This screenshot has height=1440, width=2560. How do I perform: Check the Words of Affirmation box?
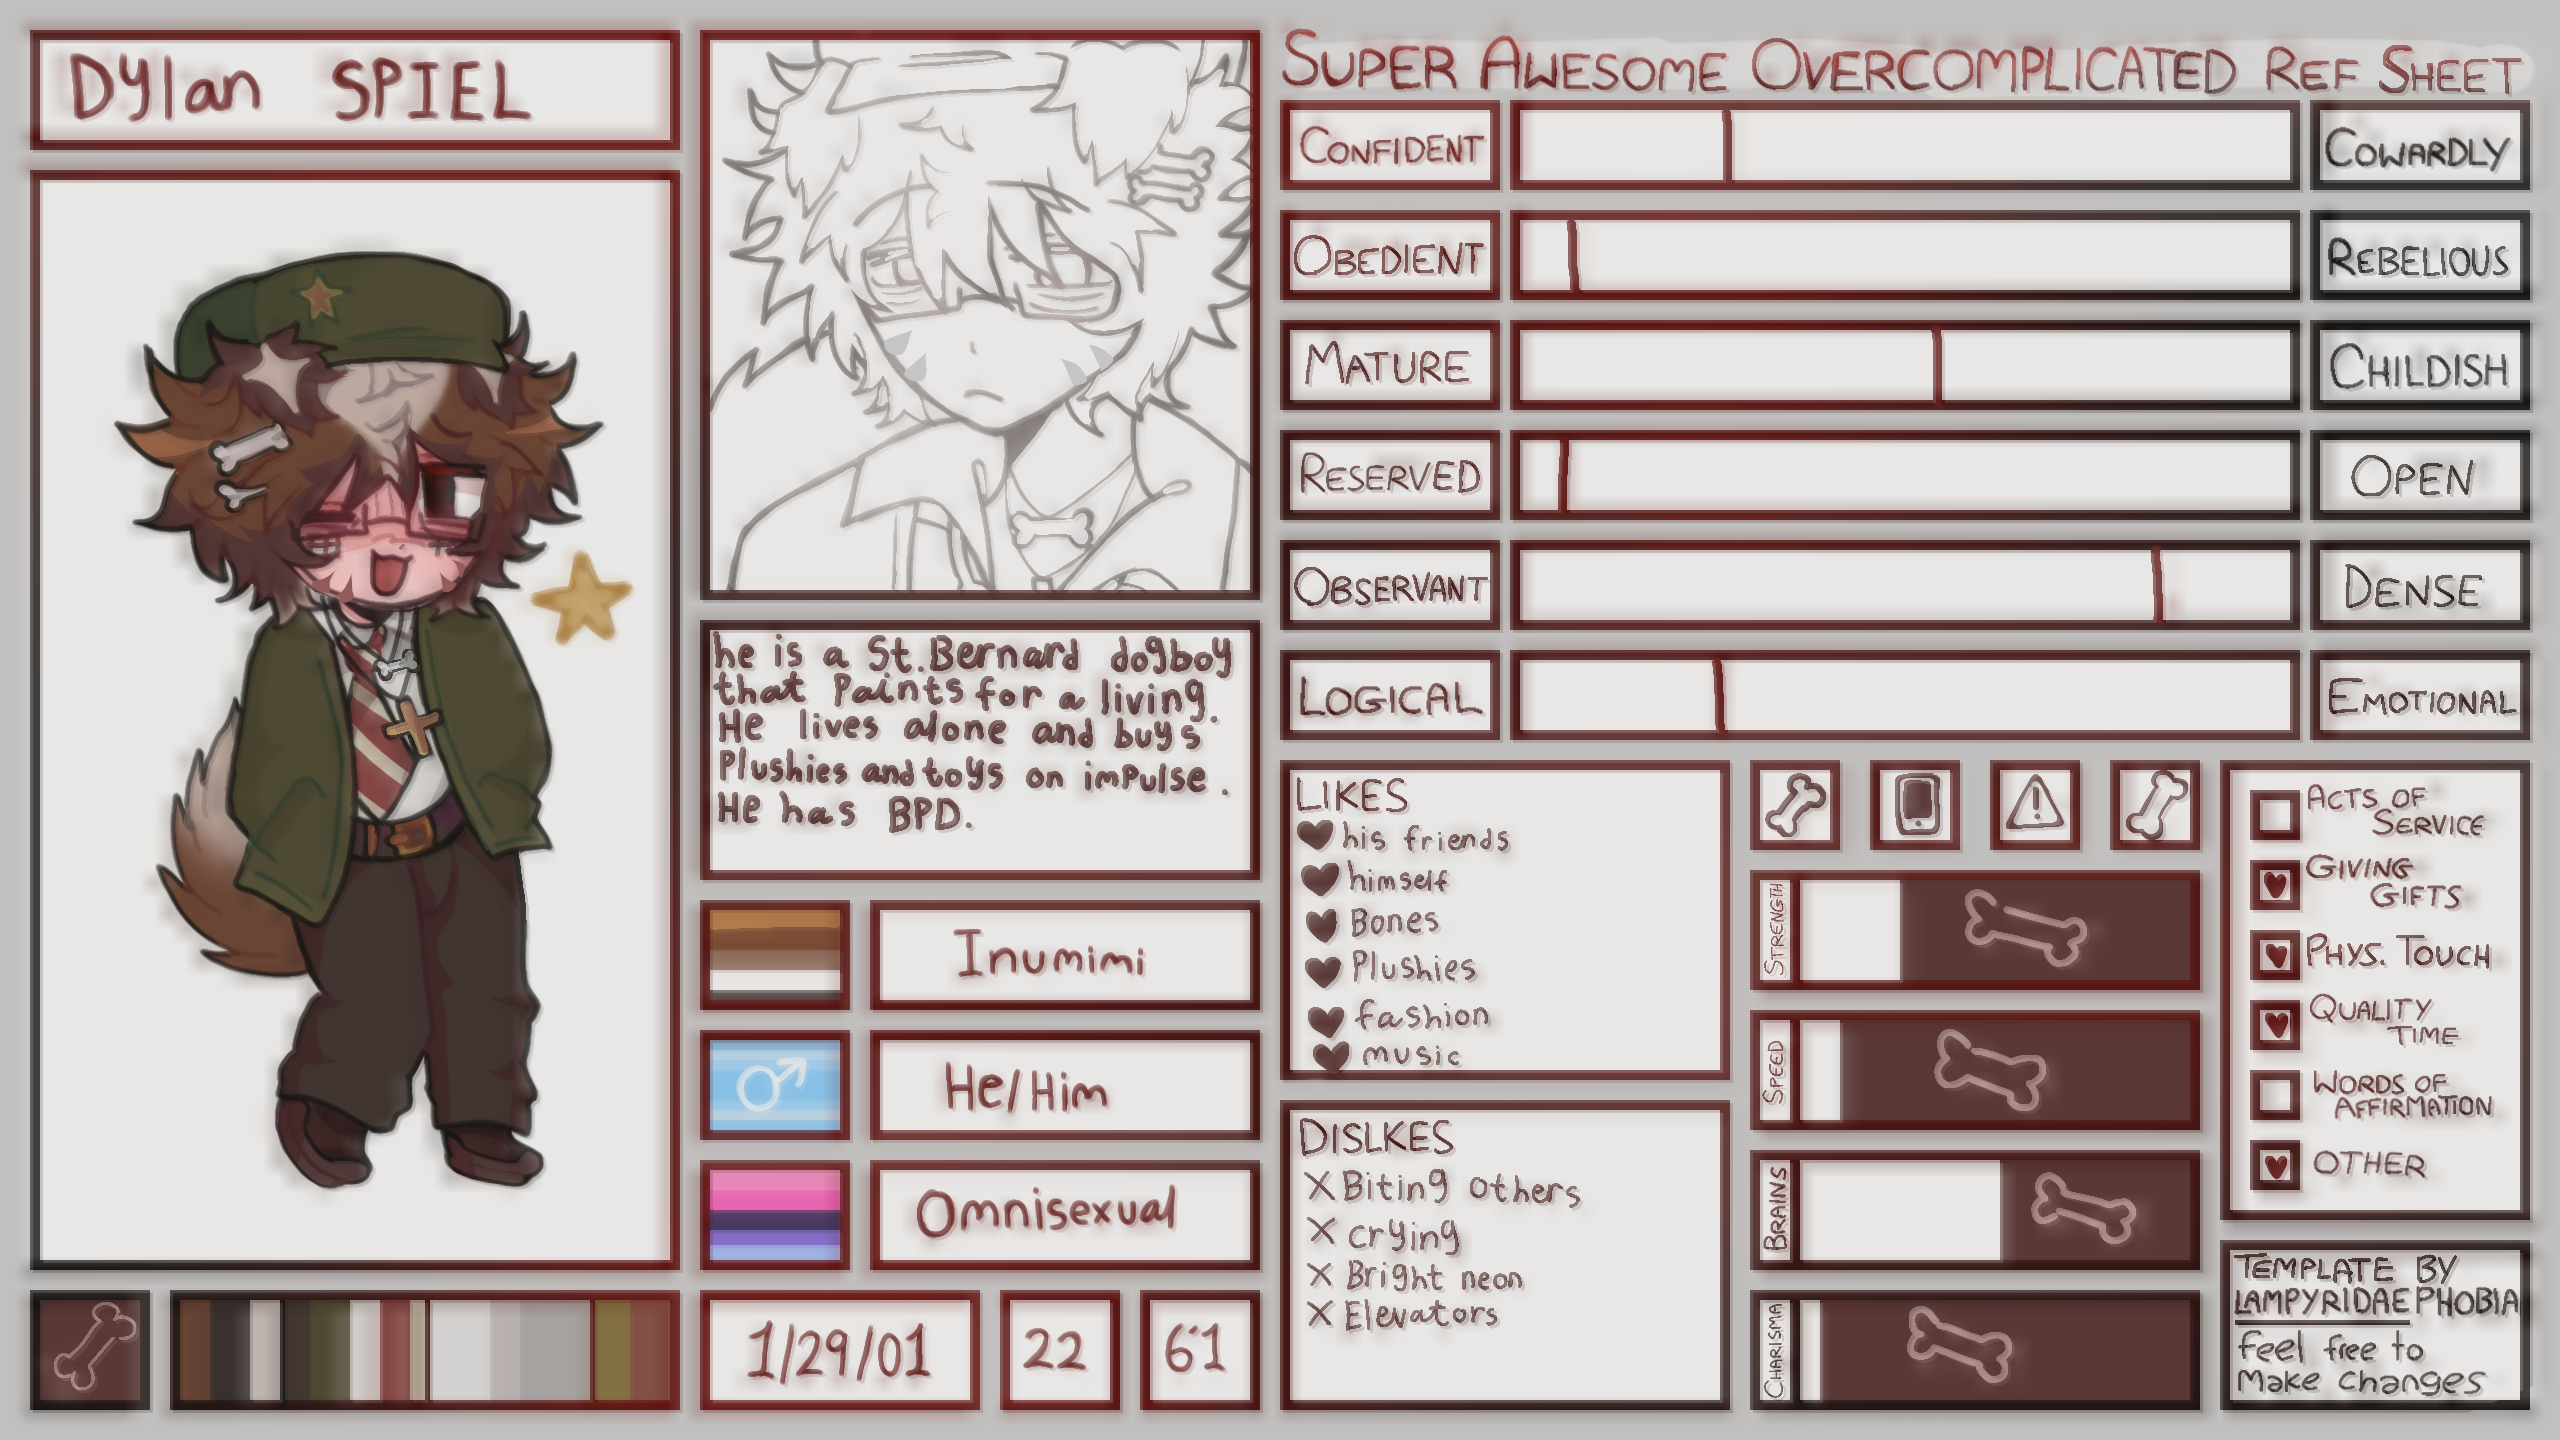point(2275,1094)
